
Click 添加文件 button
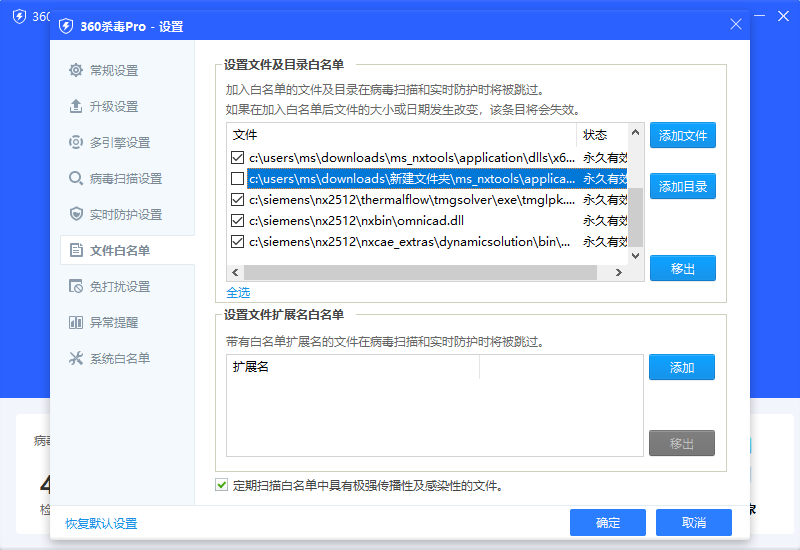pos(683,135)
